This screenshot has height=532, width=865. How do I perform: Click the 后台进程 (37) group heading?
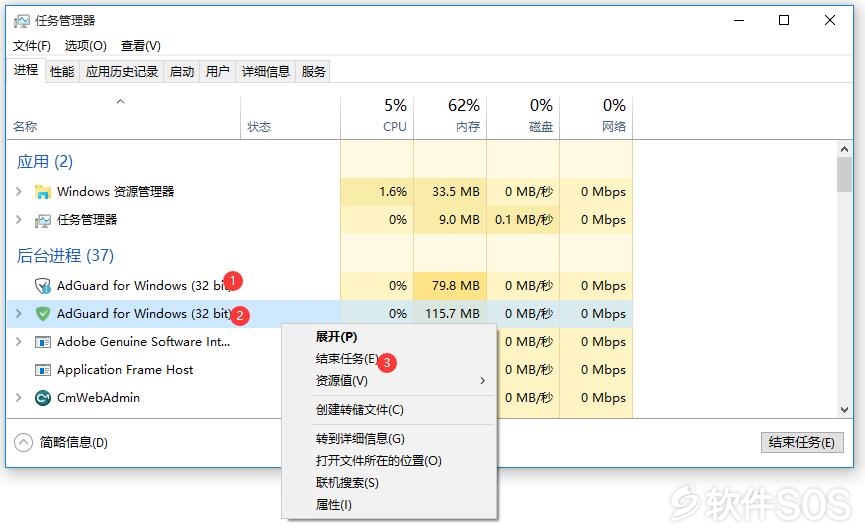point(65,256)
